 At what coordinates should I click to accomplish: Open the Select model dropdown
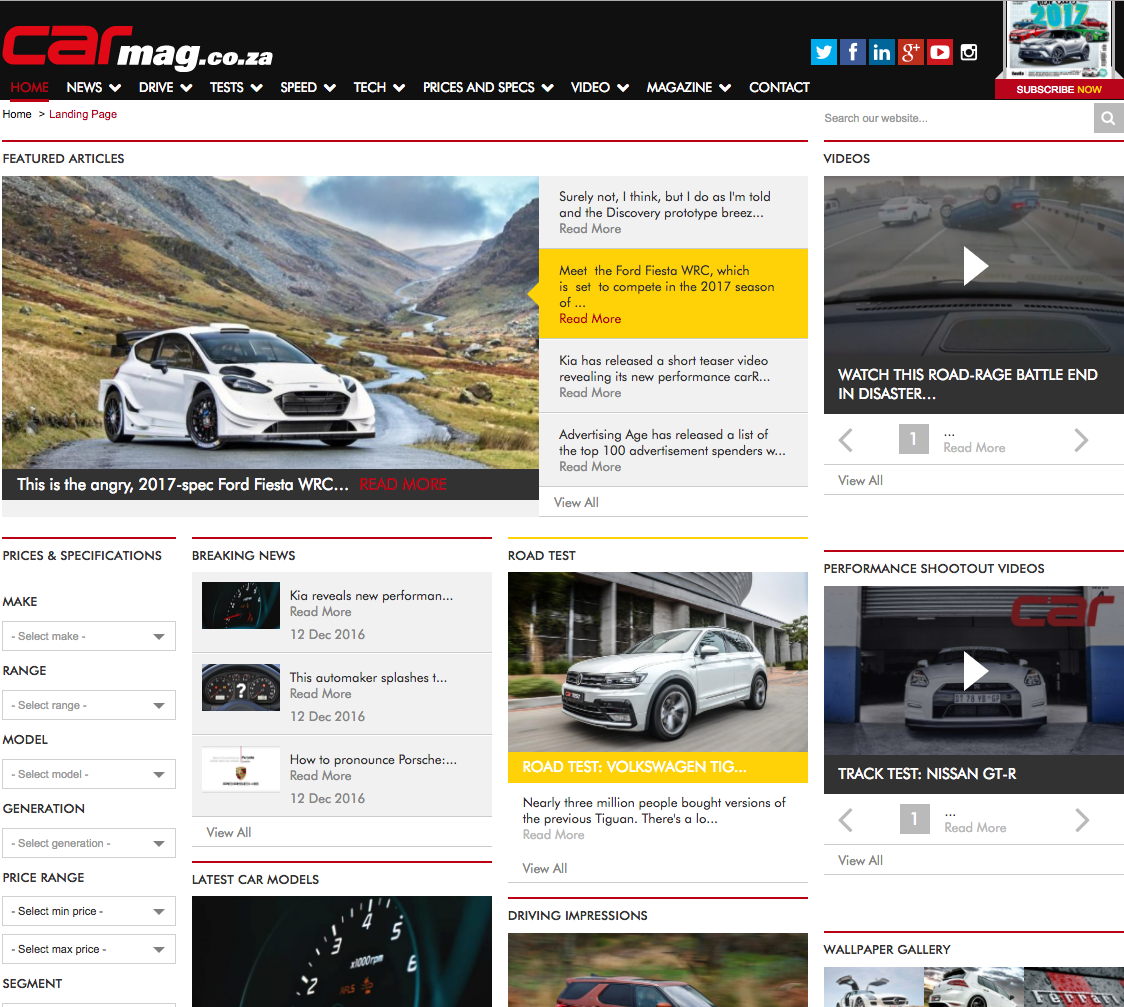[x=89, y=774]
